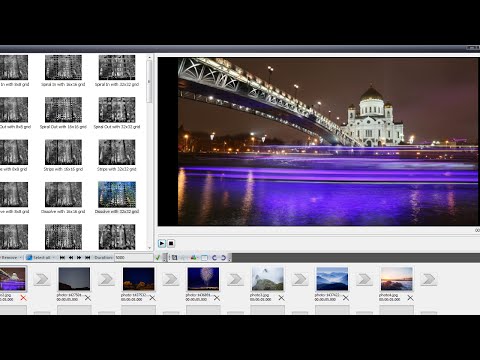
Task: Click the preview playback progress bar
Action: tap(318, 235)
